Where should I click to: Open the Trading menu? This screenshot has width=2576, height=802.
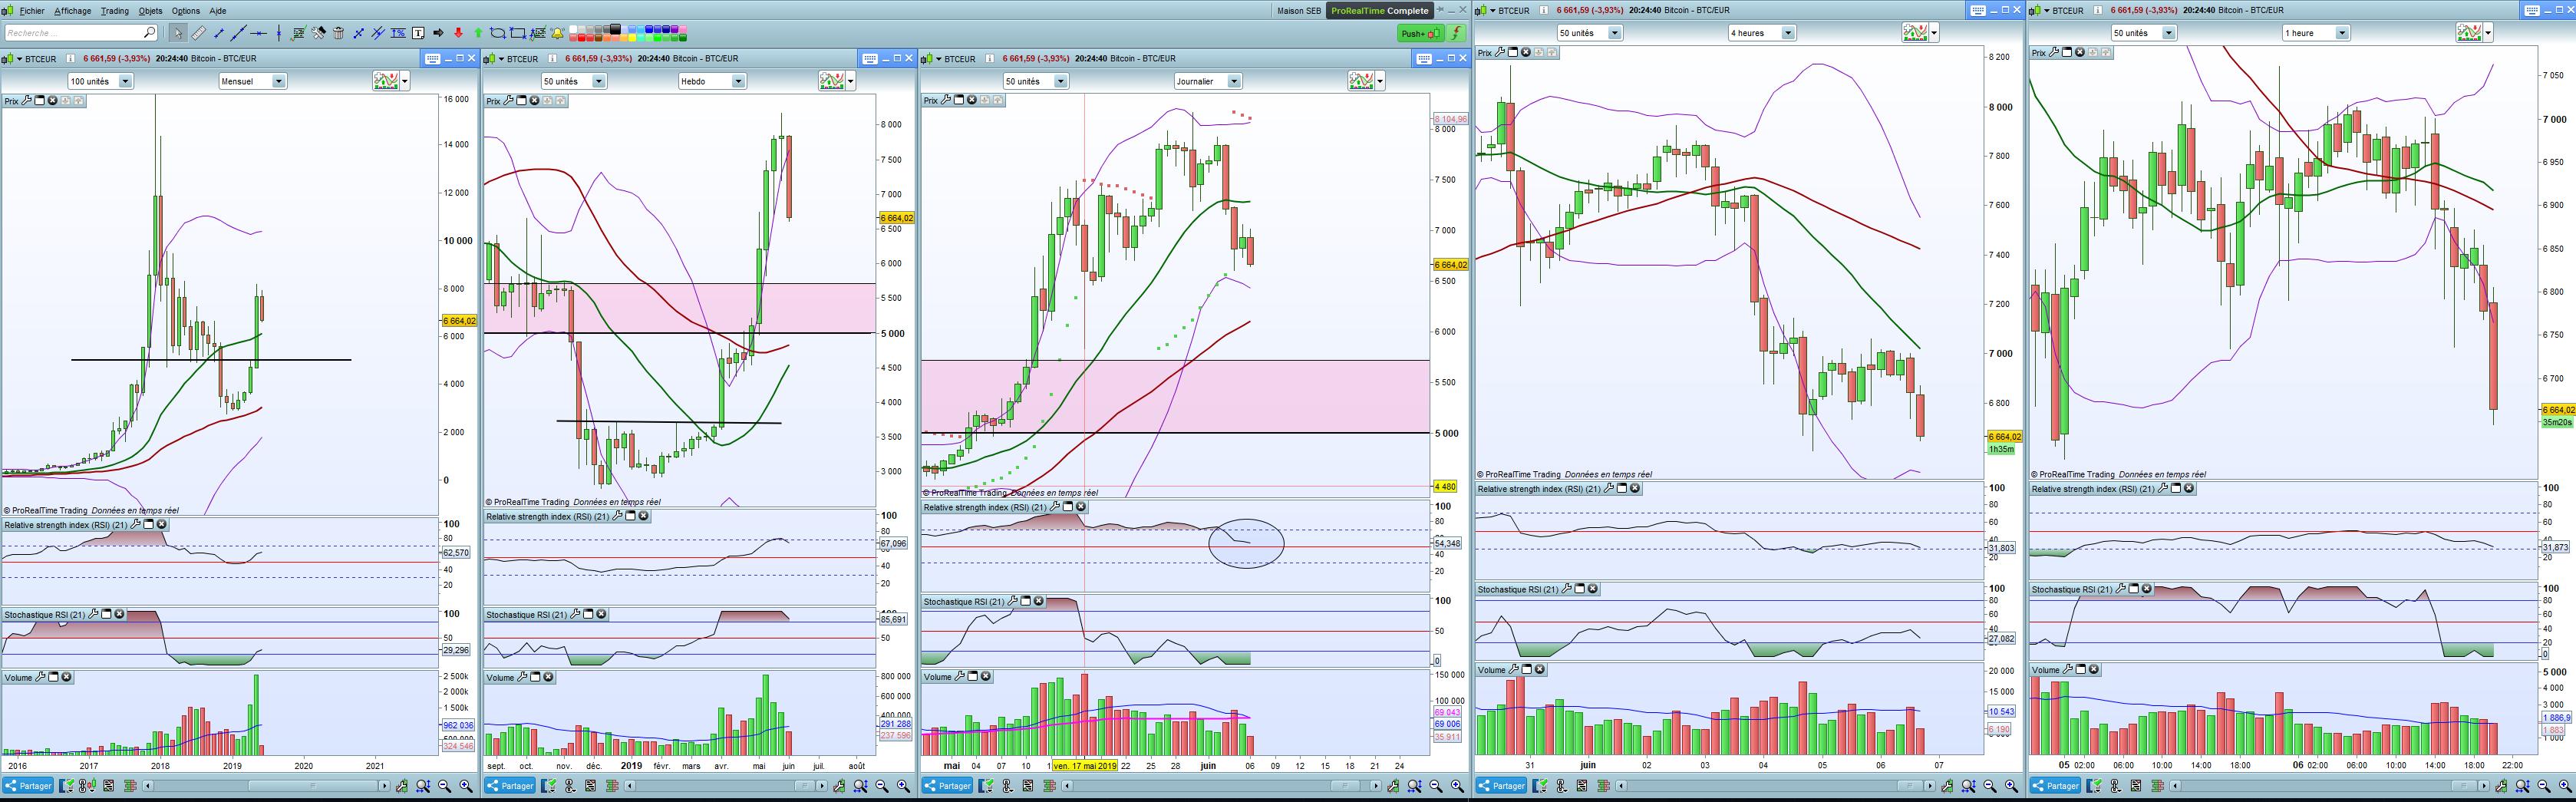click(x=114, y=11)
